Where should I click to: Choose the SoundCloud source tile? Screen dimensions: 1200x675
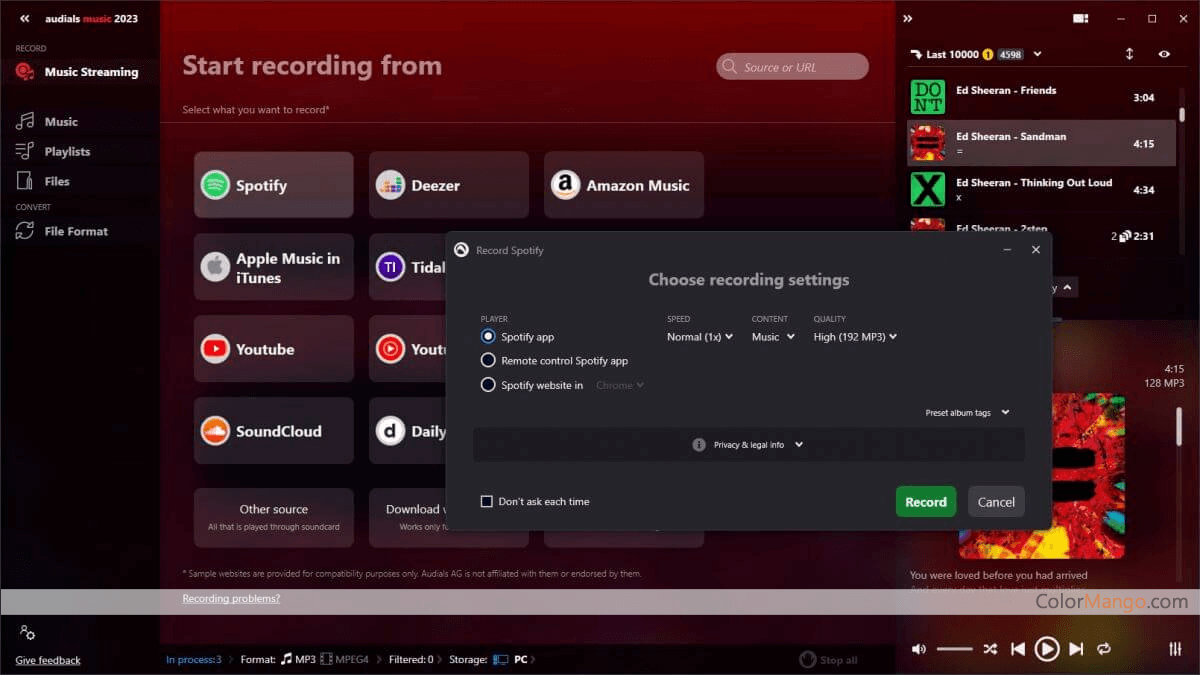(274, 431)
